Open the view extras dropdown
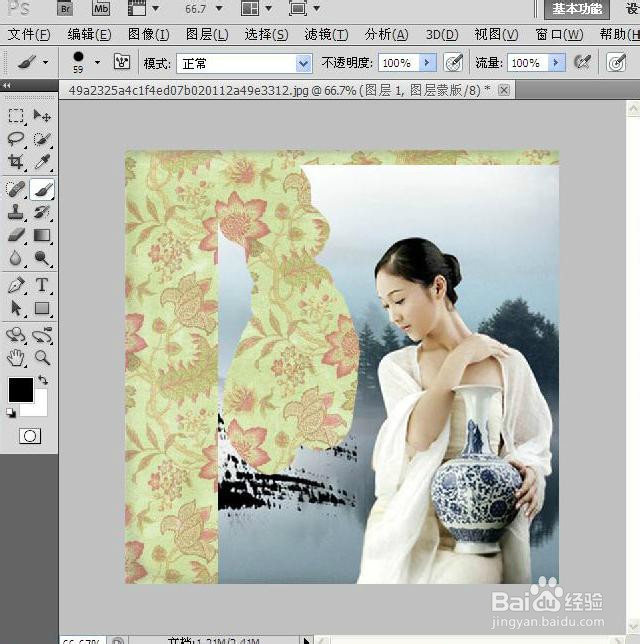The image size is (640, 644). (x=156, y=8)
